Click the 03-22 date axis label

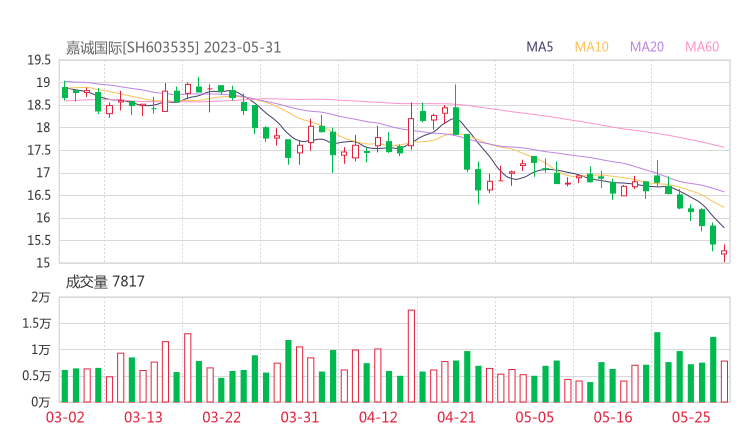(x=221, y=417)
